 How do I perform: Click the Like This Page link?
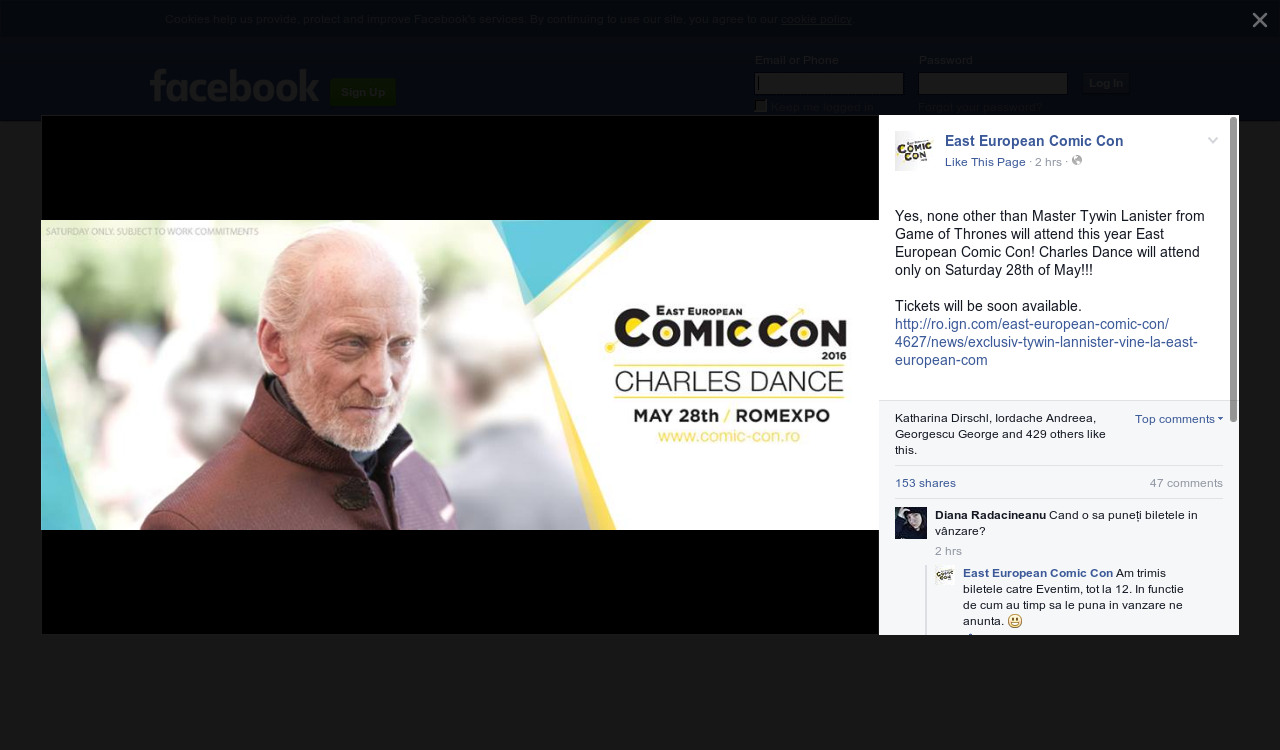(985, 162)
